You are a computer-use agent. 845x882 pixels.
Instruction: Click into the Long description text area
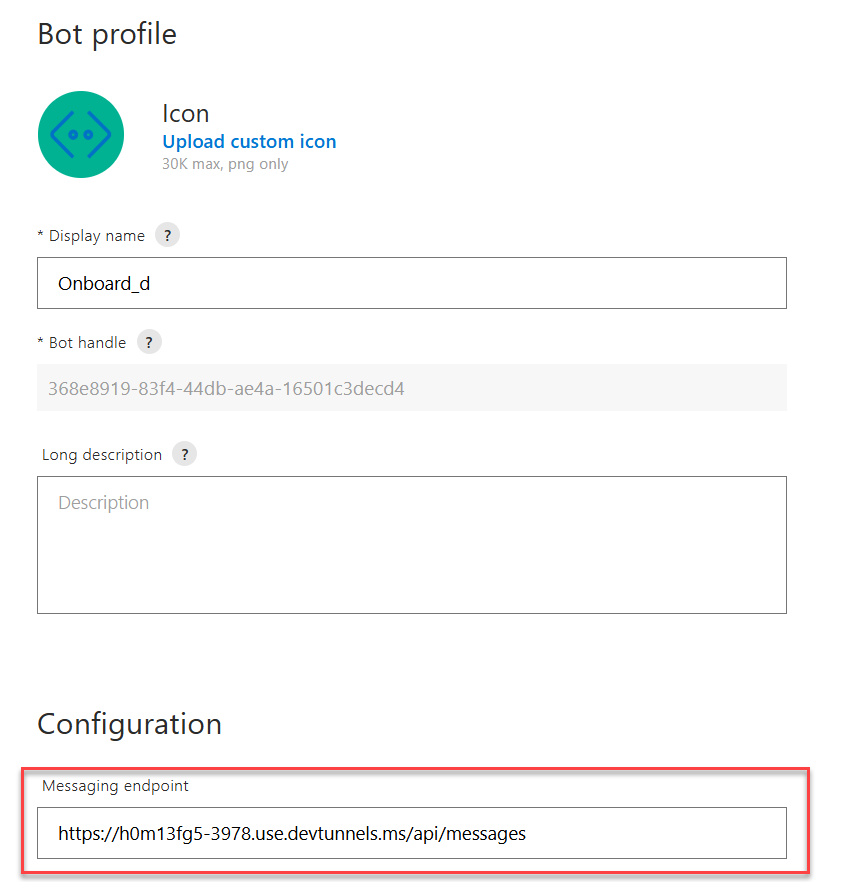pyautogui.click(x=412, y=544)
